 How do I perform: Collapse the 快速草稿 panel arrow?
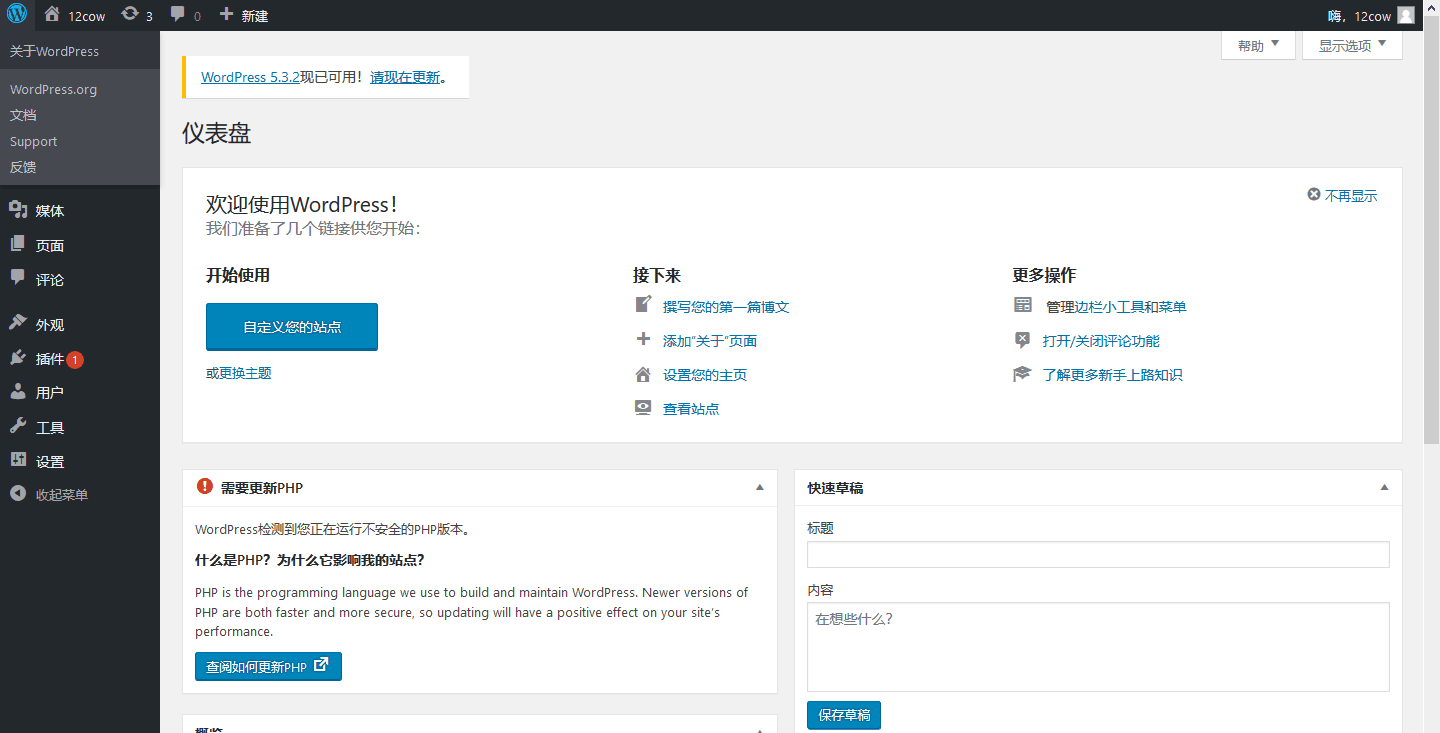[1384, 488]
